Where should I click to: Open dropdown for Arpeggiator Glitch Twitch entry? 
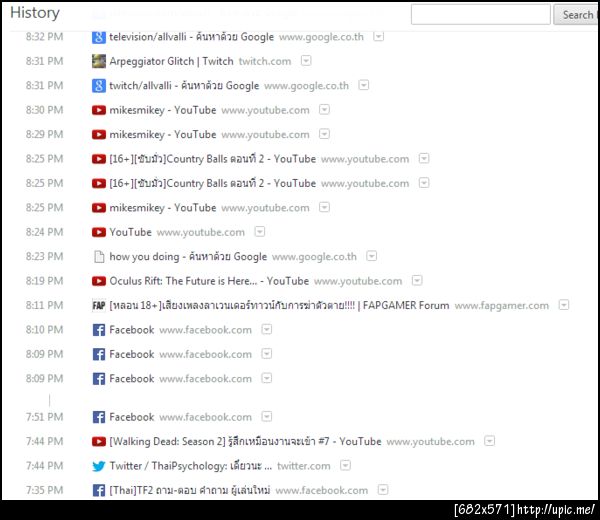pos(306,61)
